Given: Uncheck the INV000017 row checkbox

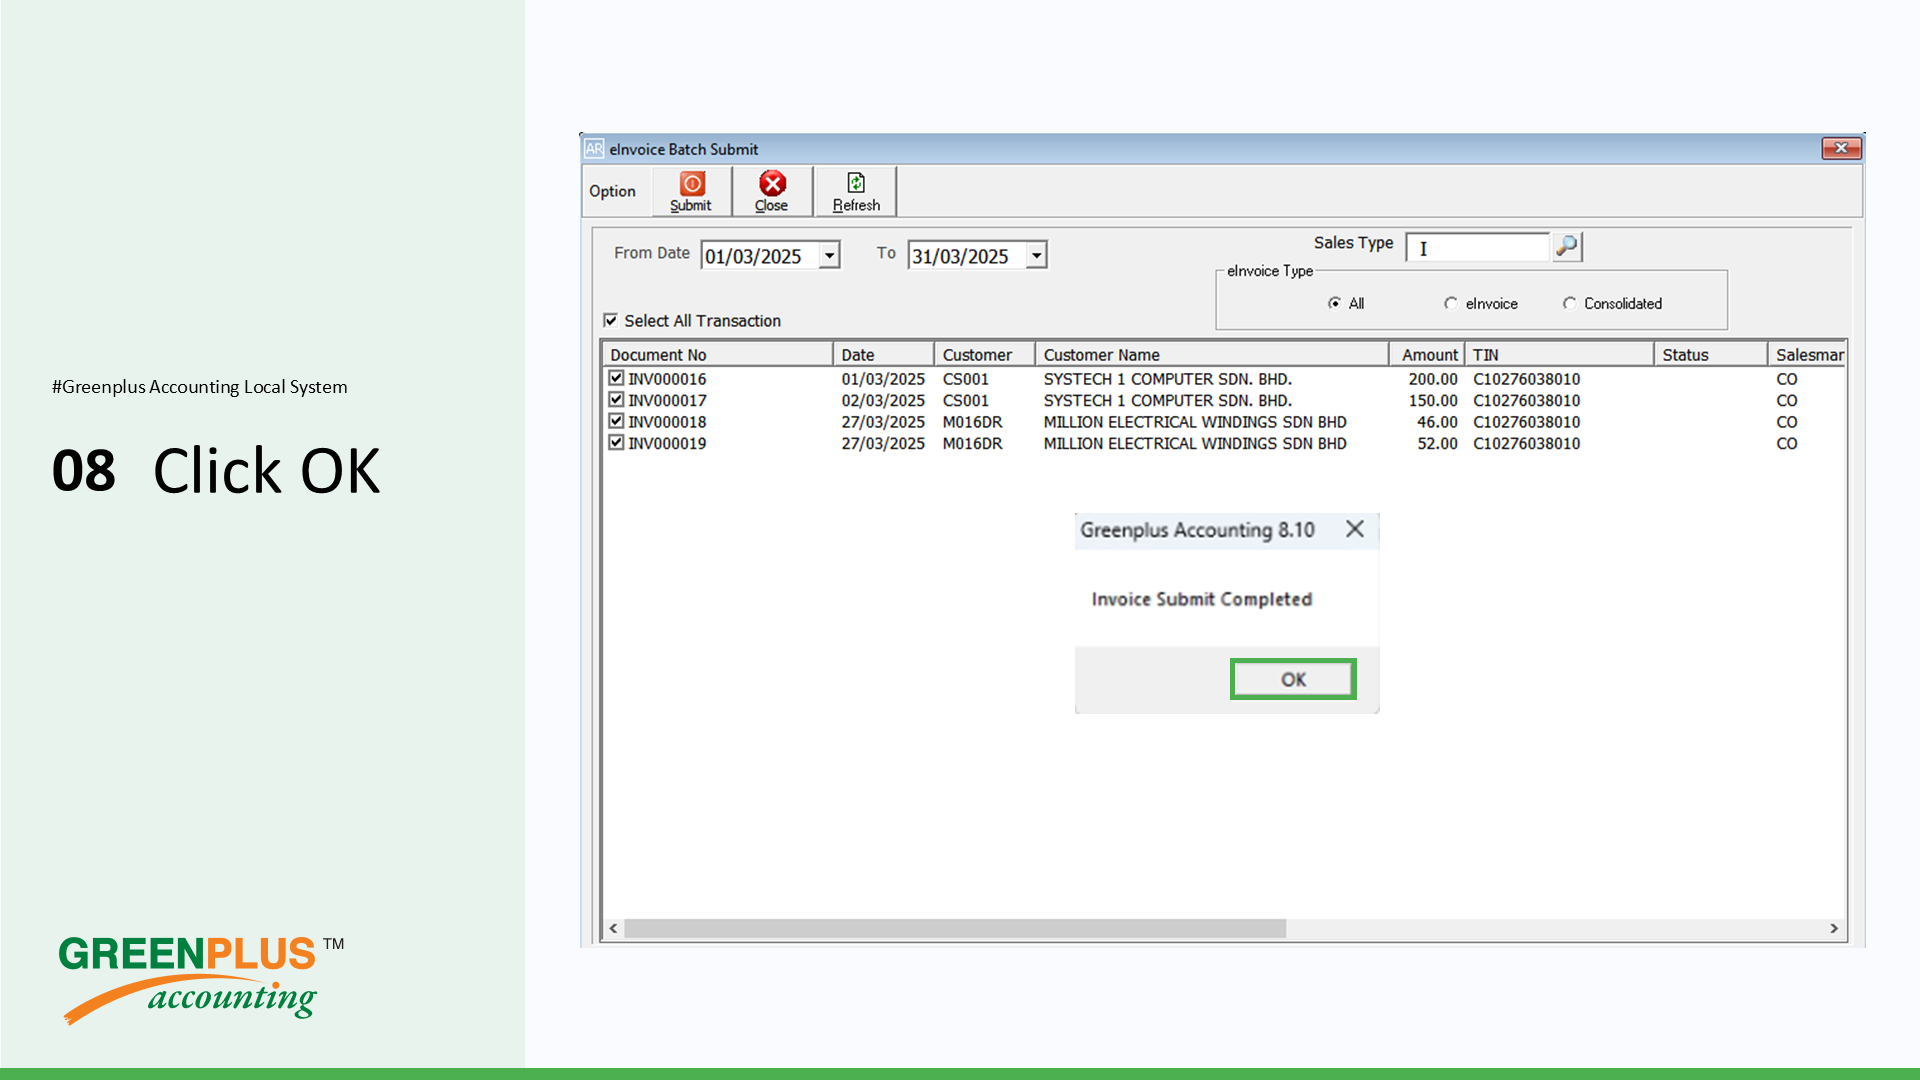Looking at the screenshot, I should click(616, 399).
